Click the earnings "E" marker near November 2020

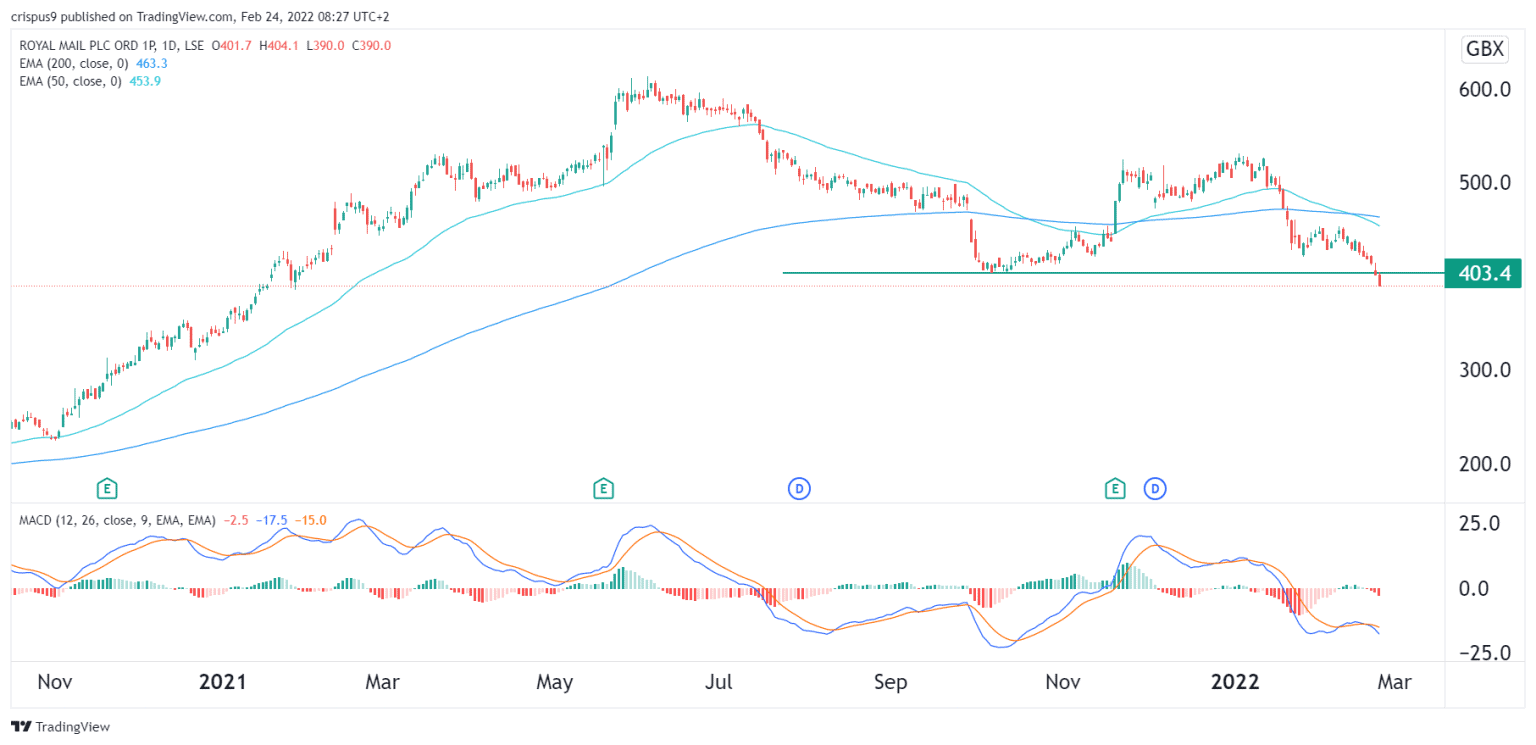105,489
